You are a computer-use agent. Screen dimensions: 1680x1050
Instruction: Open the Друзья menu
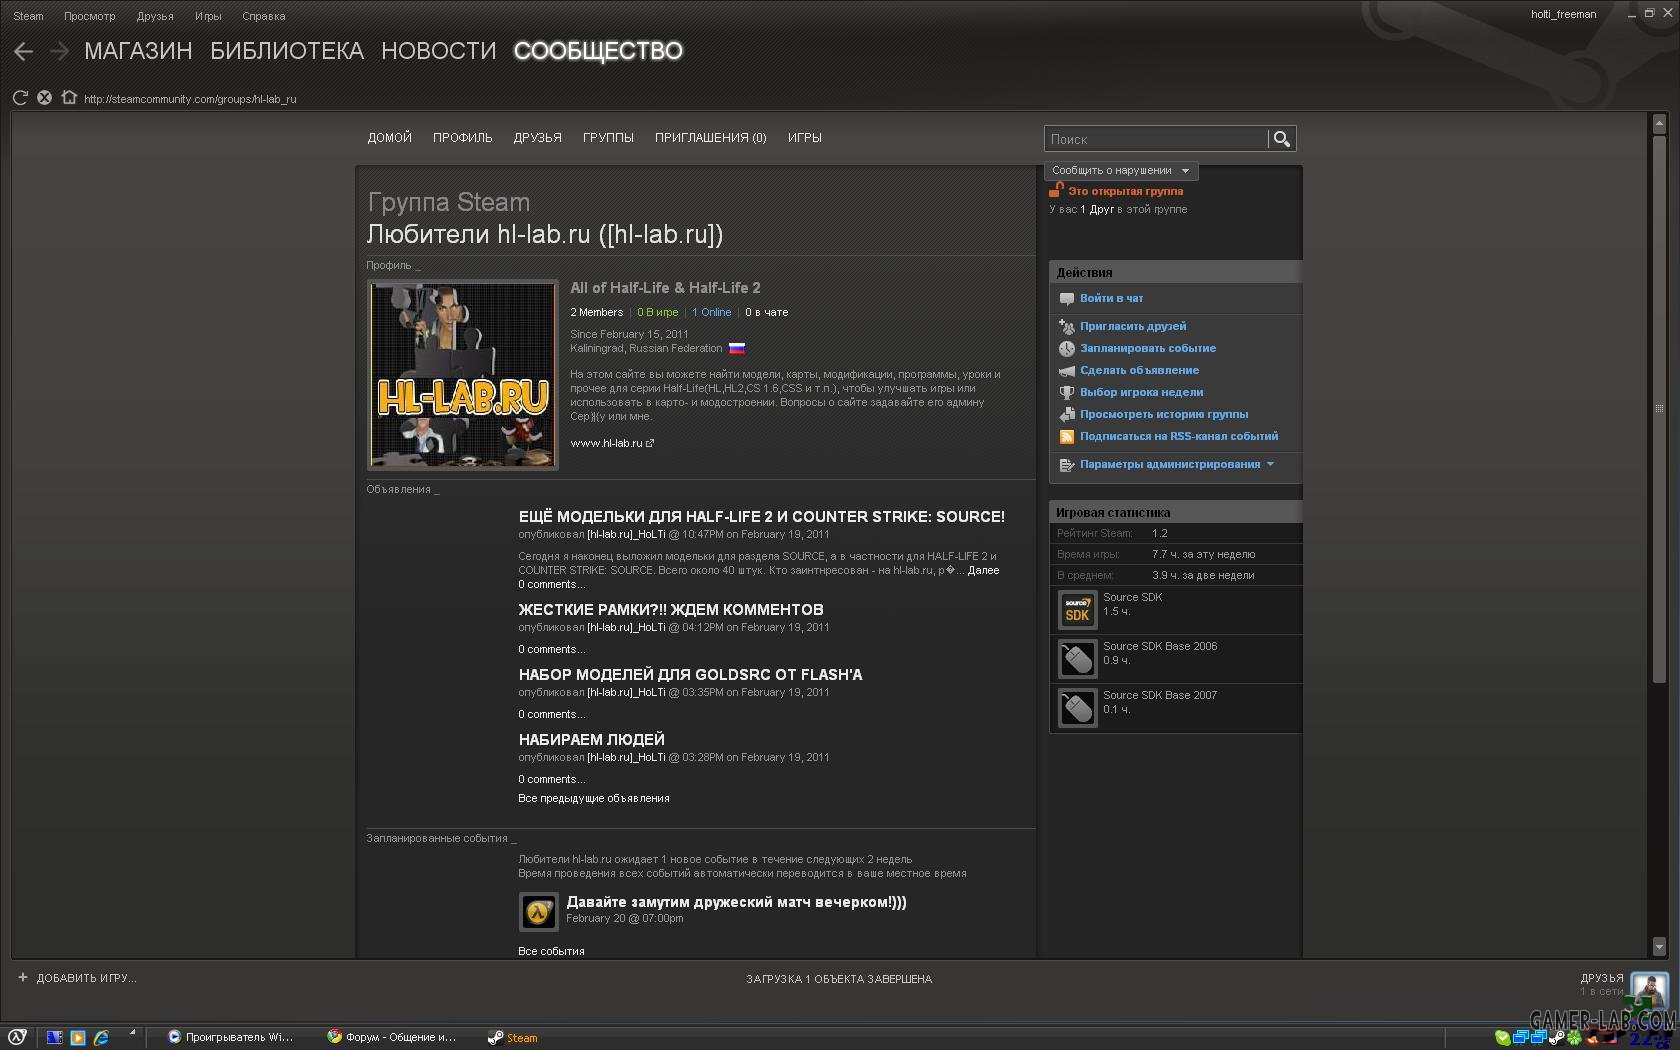pos(155,16)
